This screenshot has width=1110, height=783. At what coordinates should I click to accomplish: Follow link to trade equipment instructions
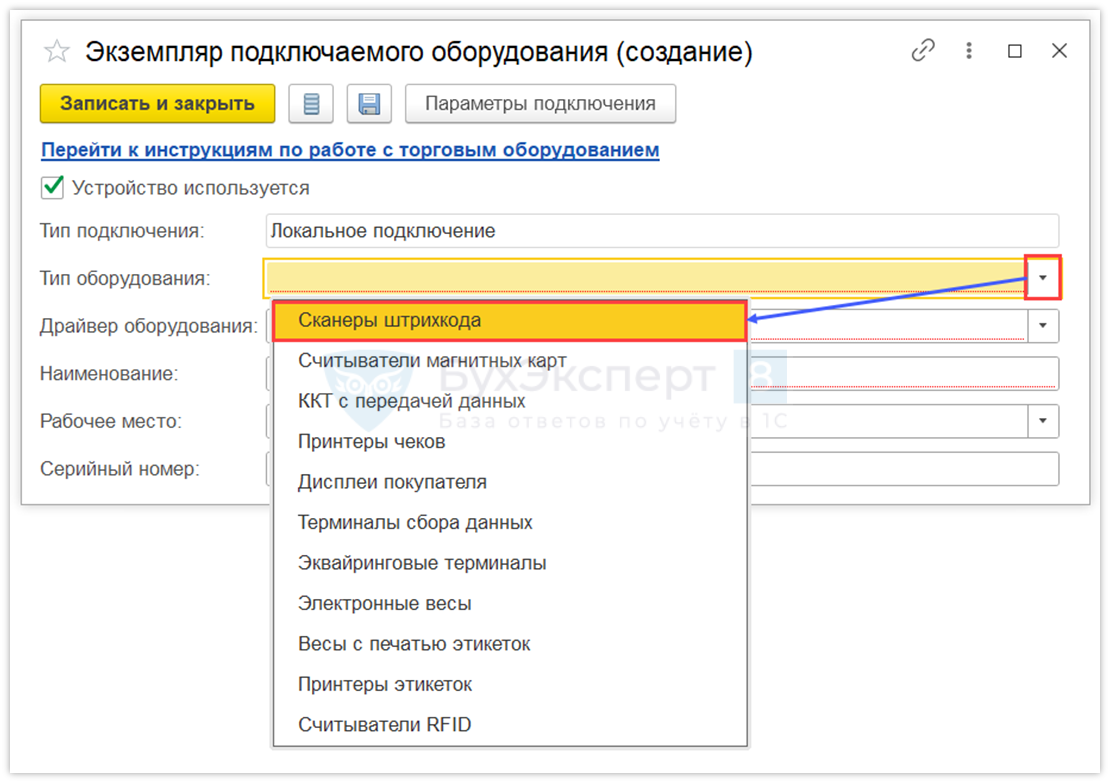[350, 150]
